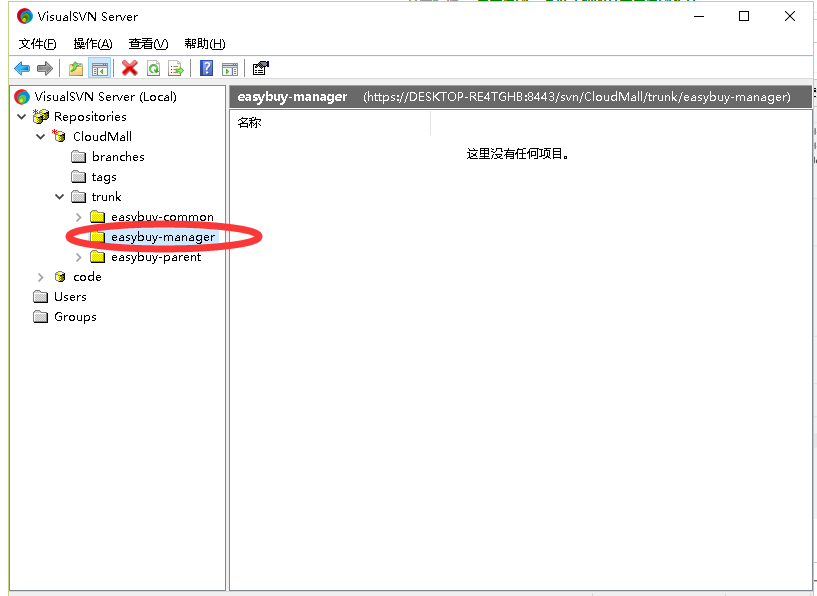Collapse the CloudMall repository node
The width and height of the screenshot is (817, 596).
(41, 136)
